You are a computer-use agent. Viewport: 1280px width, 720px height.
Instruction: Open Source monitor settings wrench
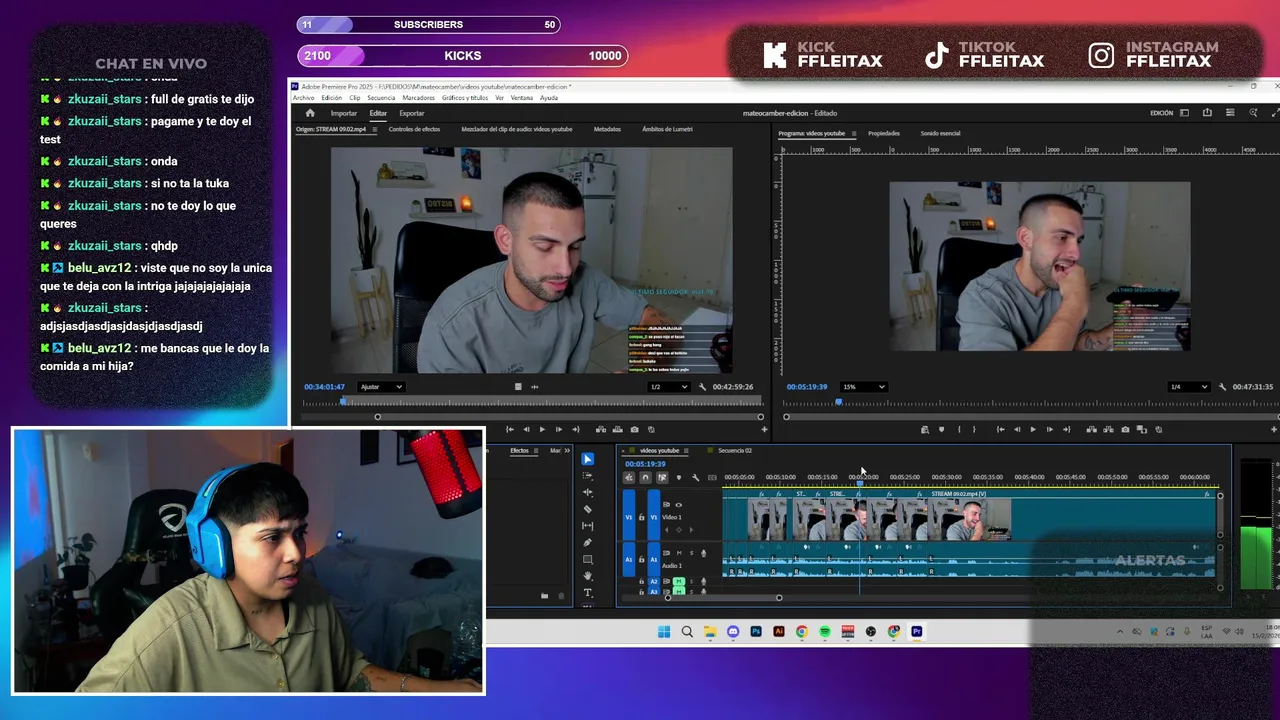pyautogui.click(x=702, y=387)
